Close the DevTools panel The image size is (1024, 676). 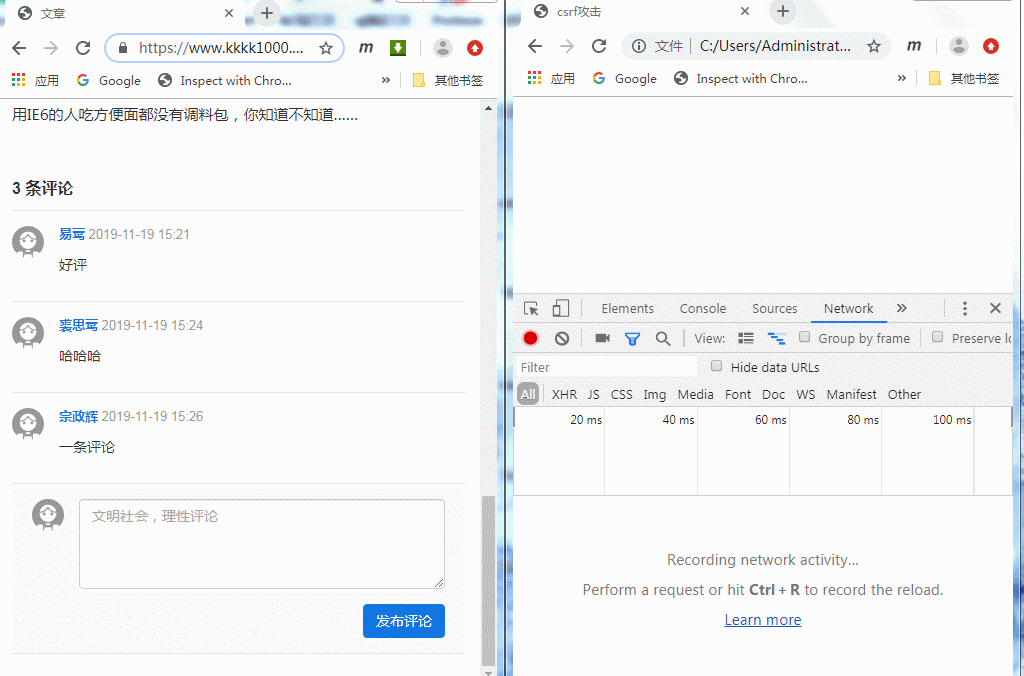pyautogui.click(x=995, y=308)
